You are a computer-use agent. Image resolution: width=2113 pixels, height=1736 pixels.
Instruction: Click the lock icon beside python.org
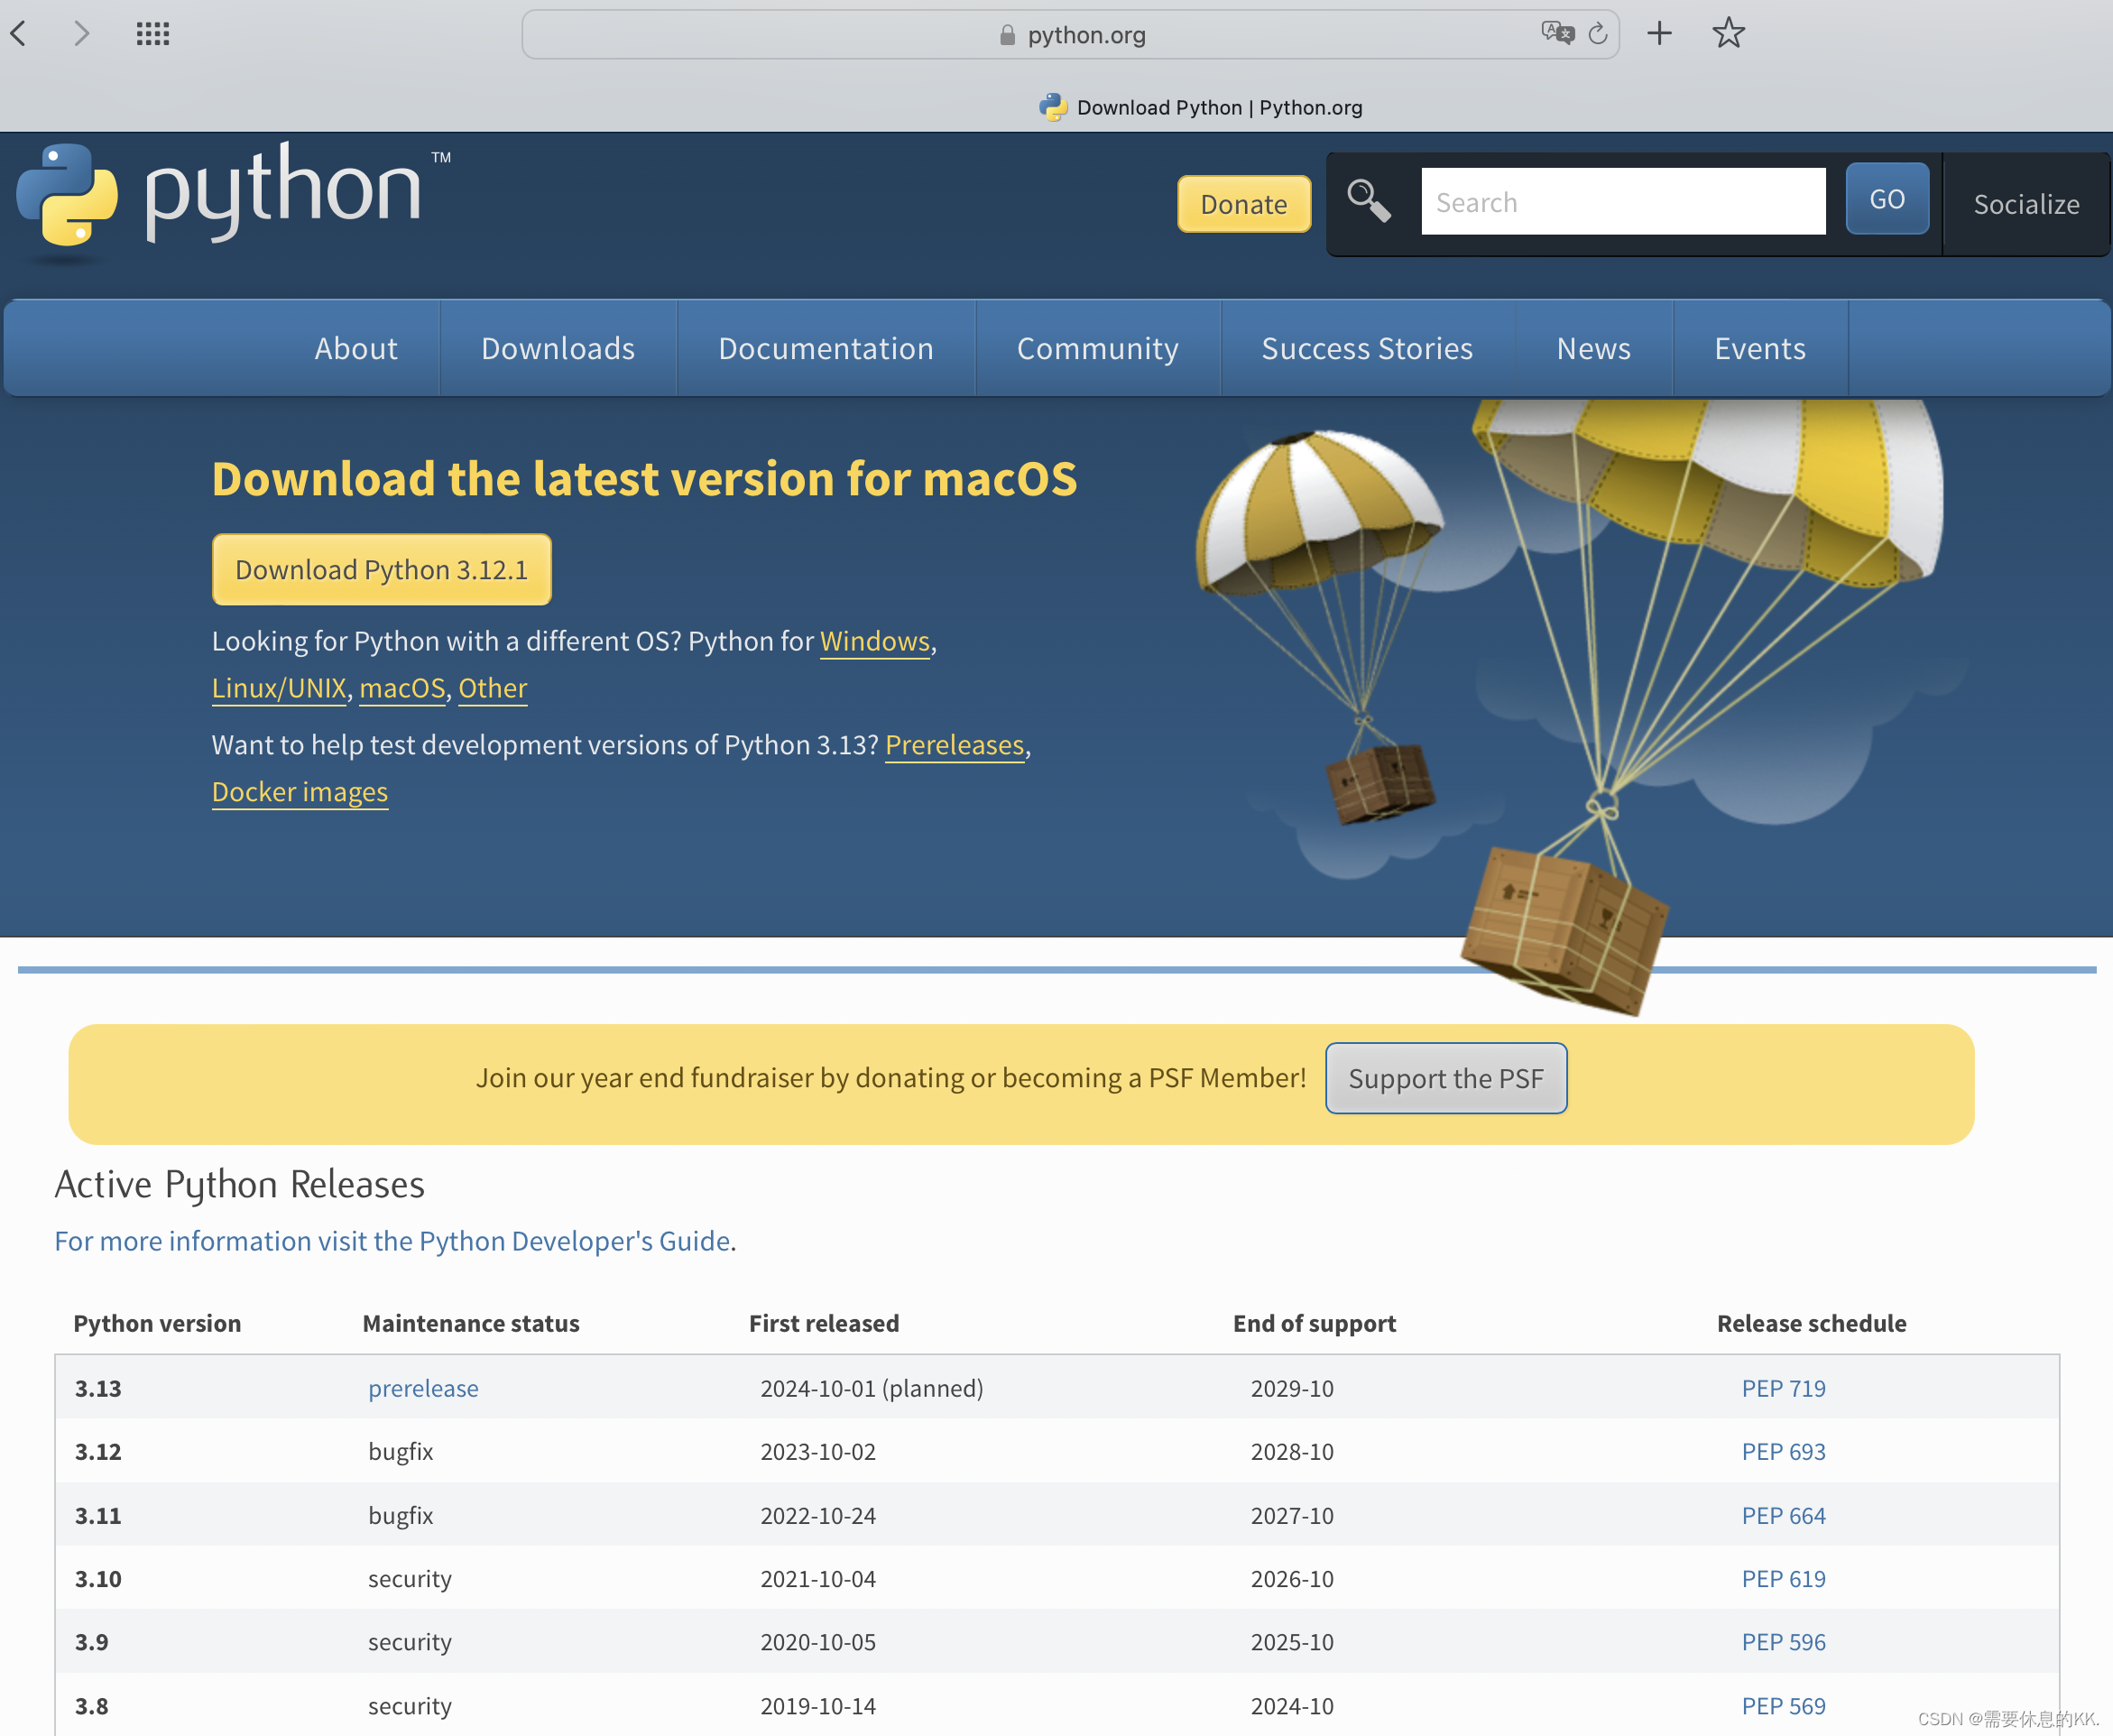coord(1007,35)
